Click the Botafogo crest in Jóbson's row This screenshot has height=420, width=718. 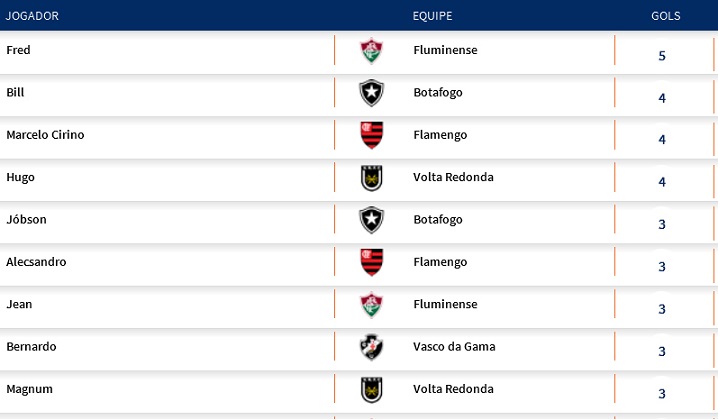372,220
